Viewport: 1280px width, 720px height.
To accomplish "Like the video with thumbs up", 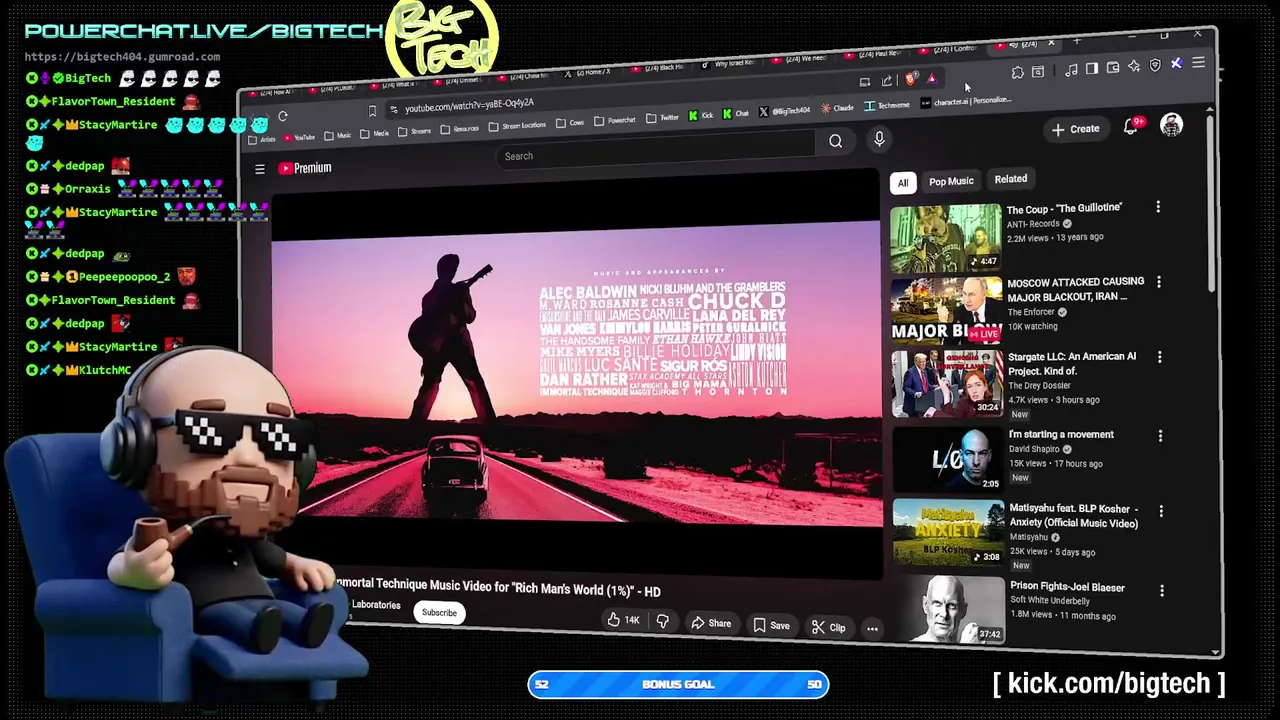I will (x=623, y=621).
